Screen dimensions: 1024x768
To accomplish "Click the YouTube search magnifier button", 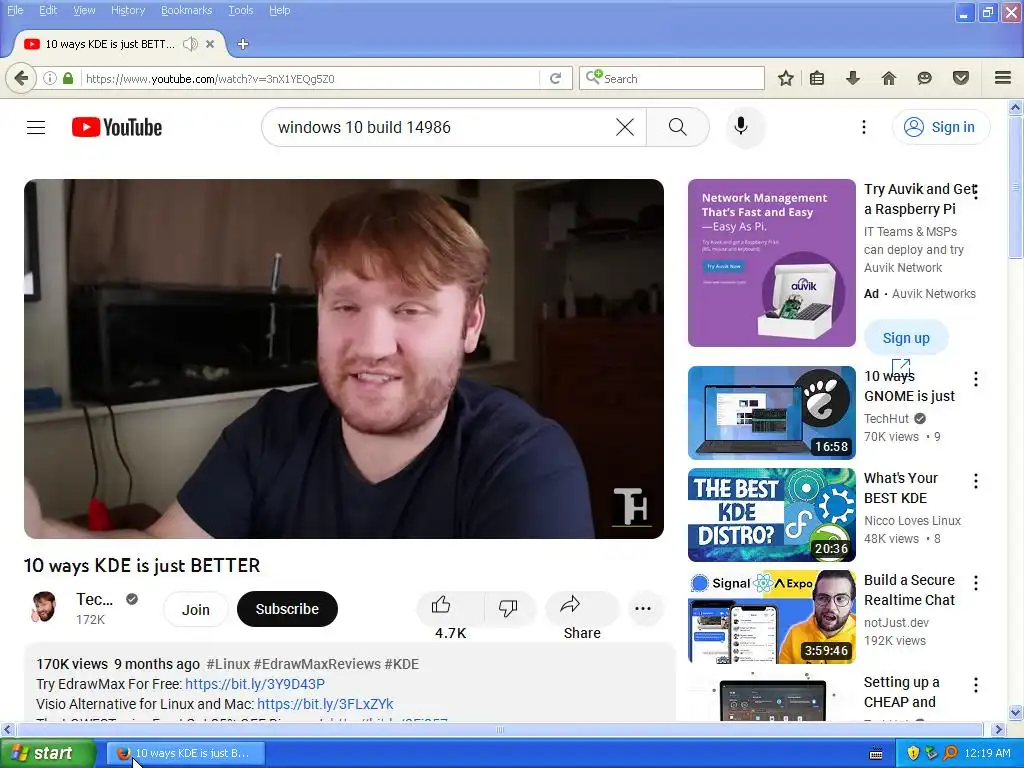I will click(678, 127).
